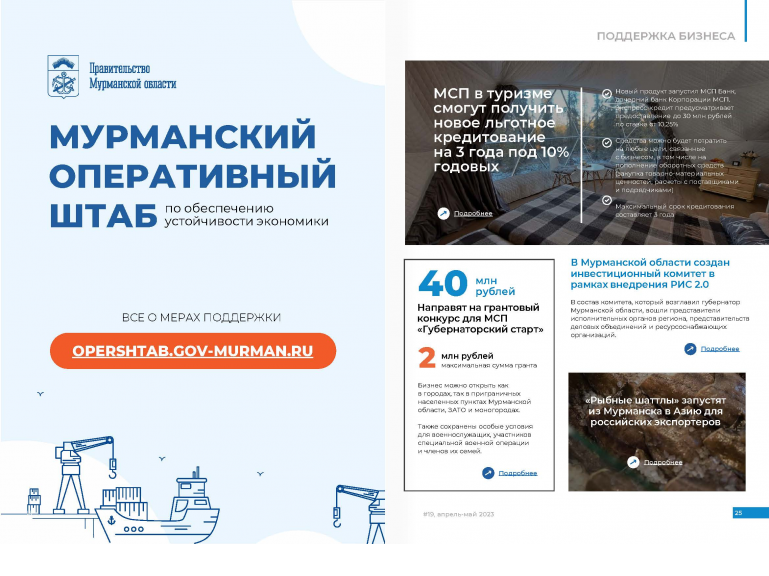Click the orange '2' млн рублей figure
The width and height of the screenshot is (769, 576).
pos(427,358)
